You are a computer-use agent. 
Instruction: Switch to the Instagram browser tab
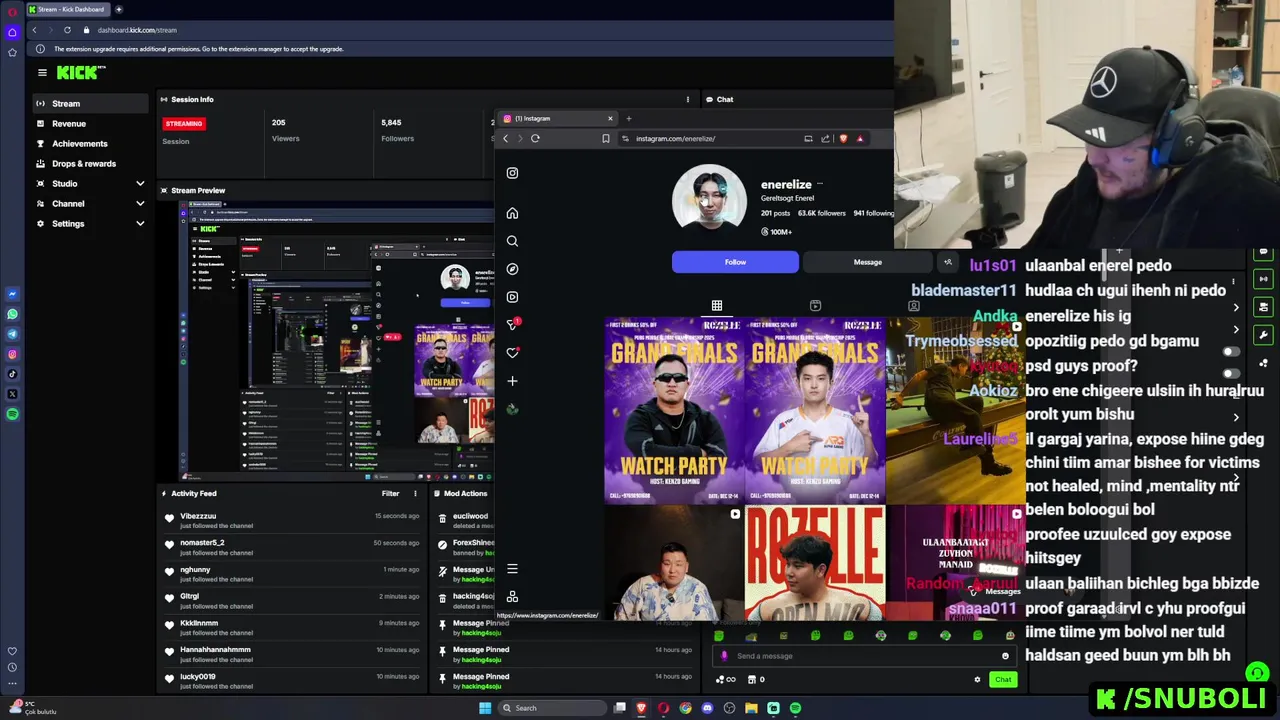[555, 118]
